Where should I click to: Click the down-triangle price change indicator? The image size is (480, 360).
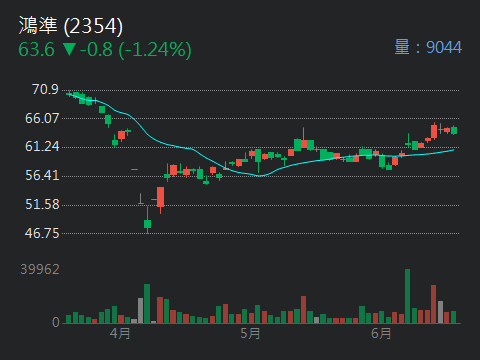tap(69, 49)
